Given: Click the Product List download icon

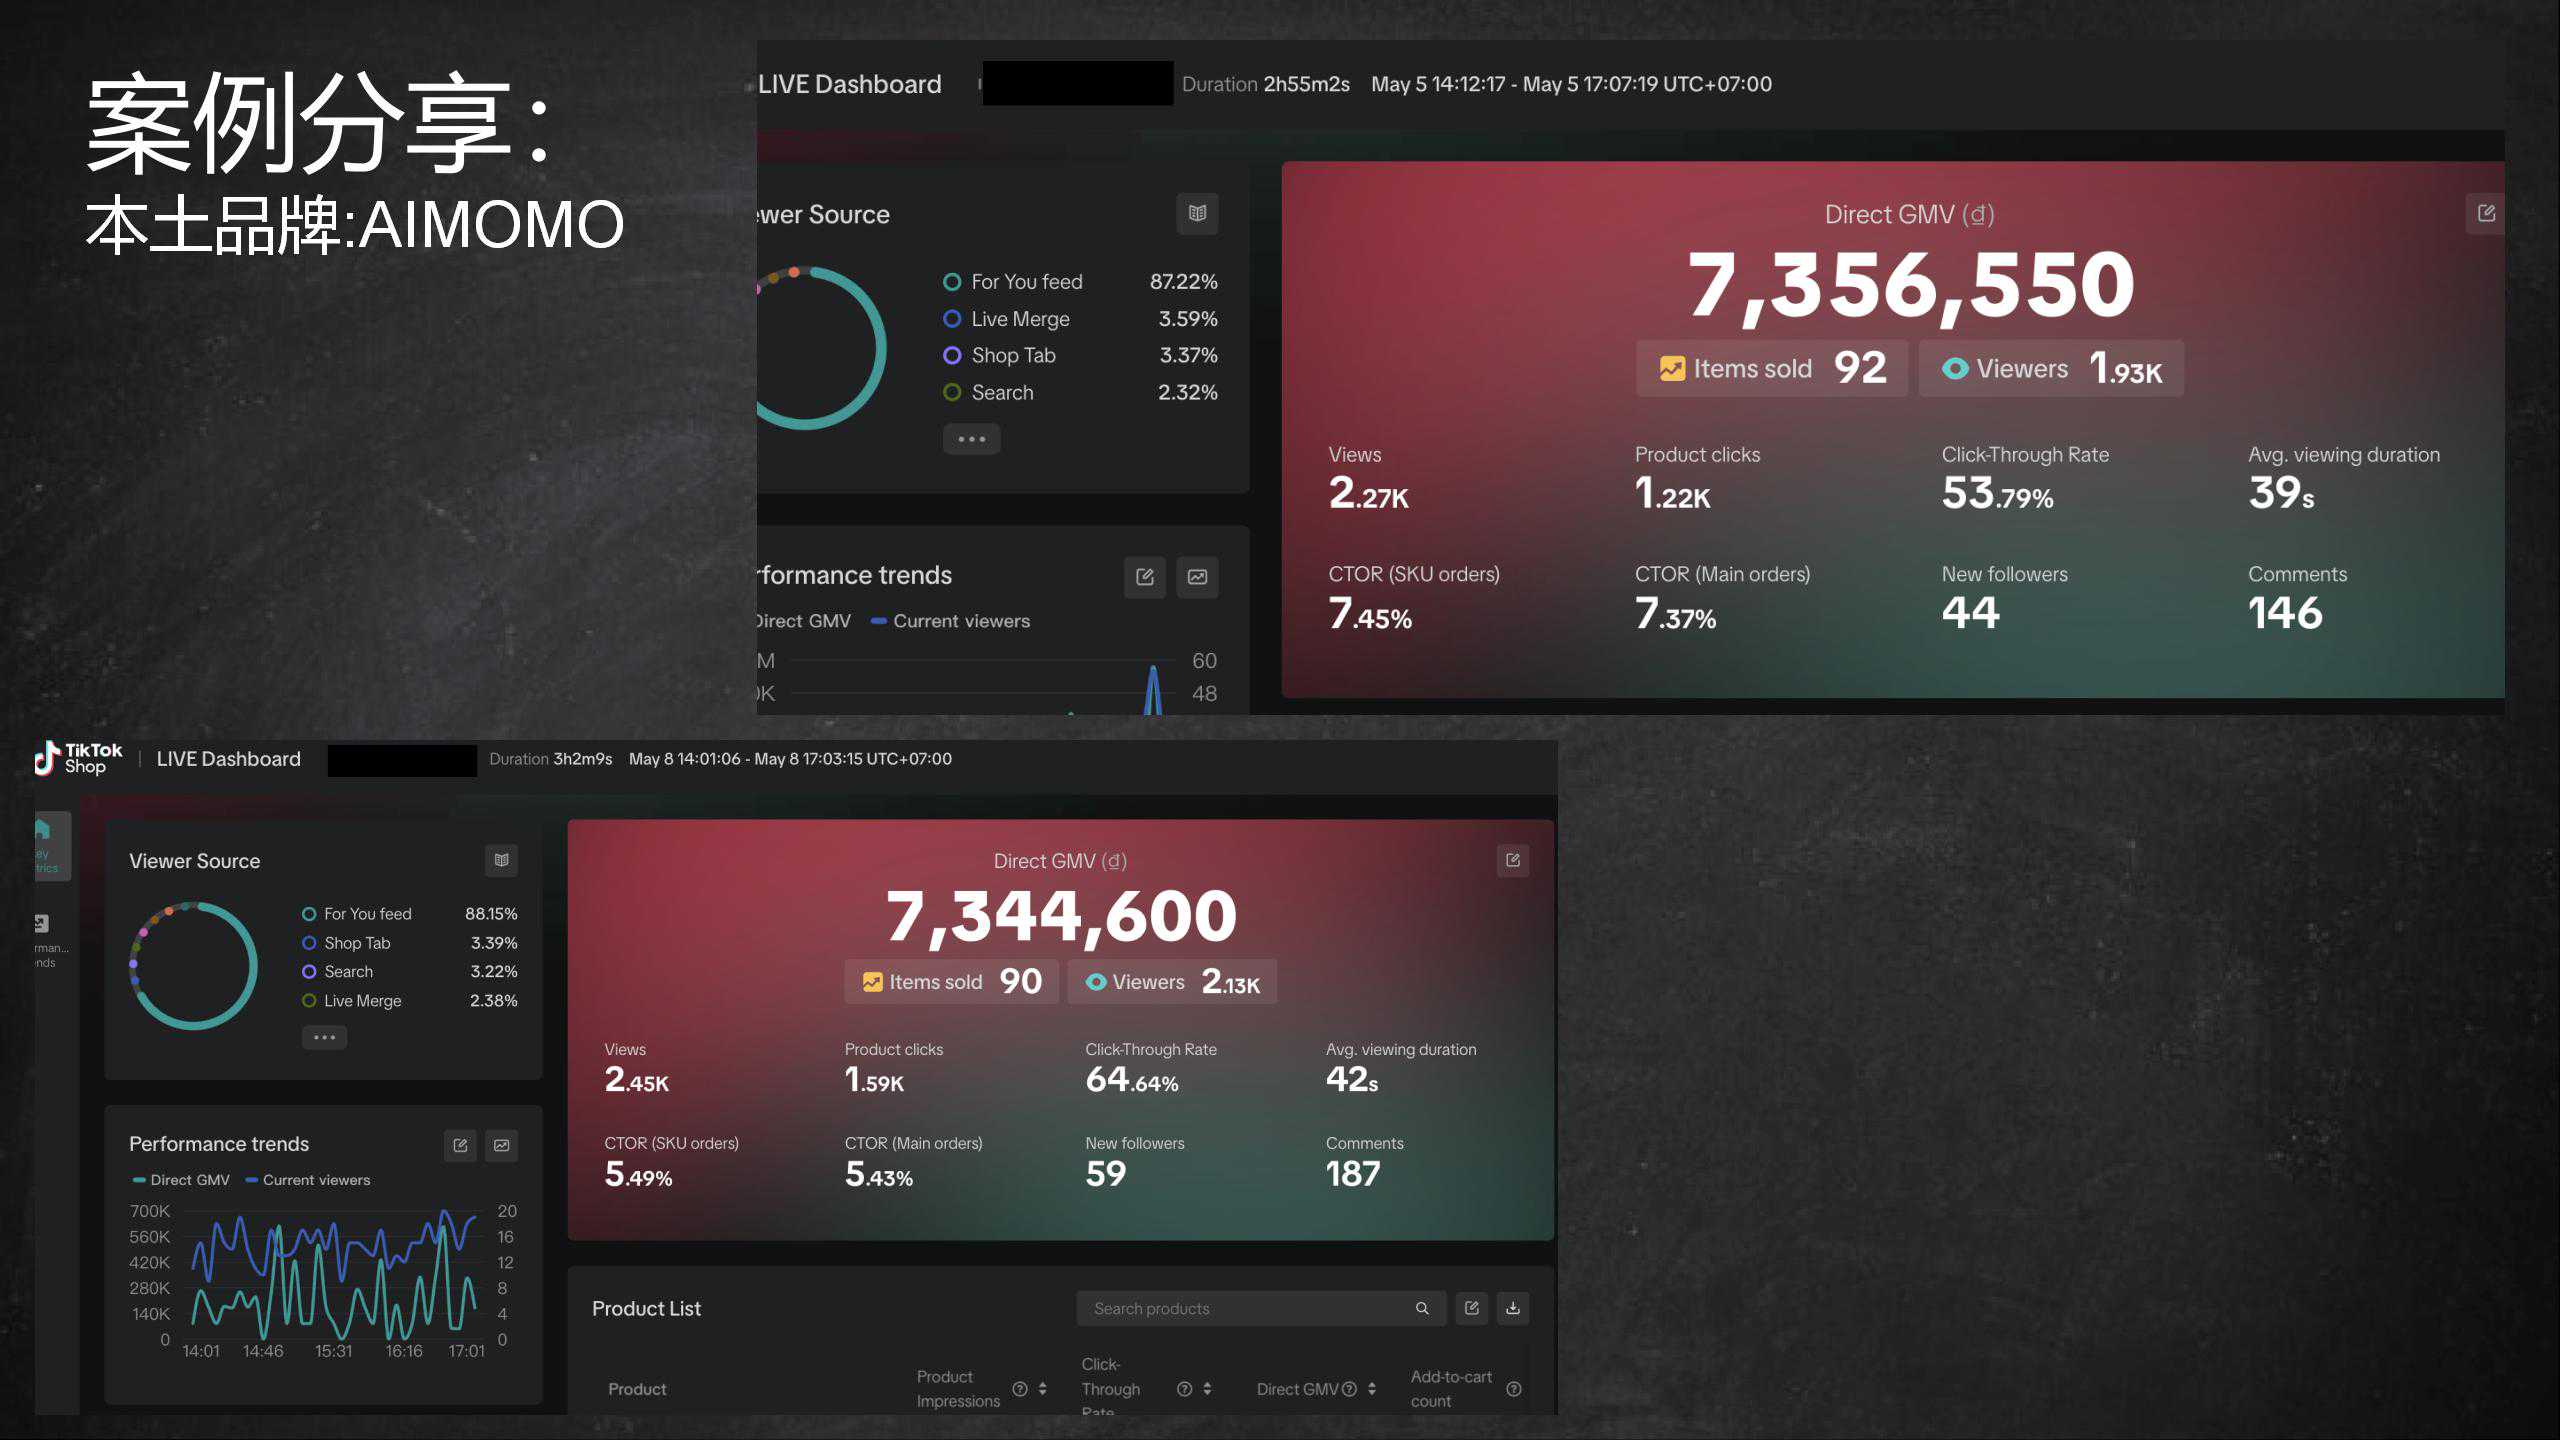Looking at the screenshot, I should pos(1513,1308).
